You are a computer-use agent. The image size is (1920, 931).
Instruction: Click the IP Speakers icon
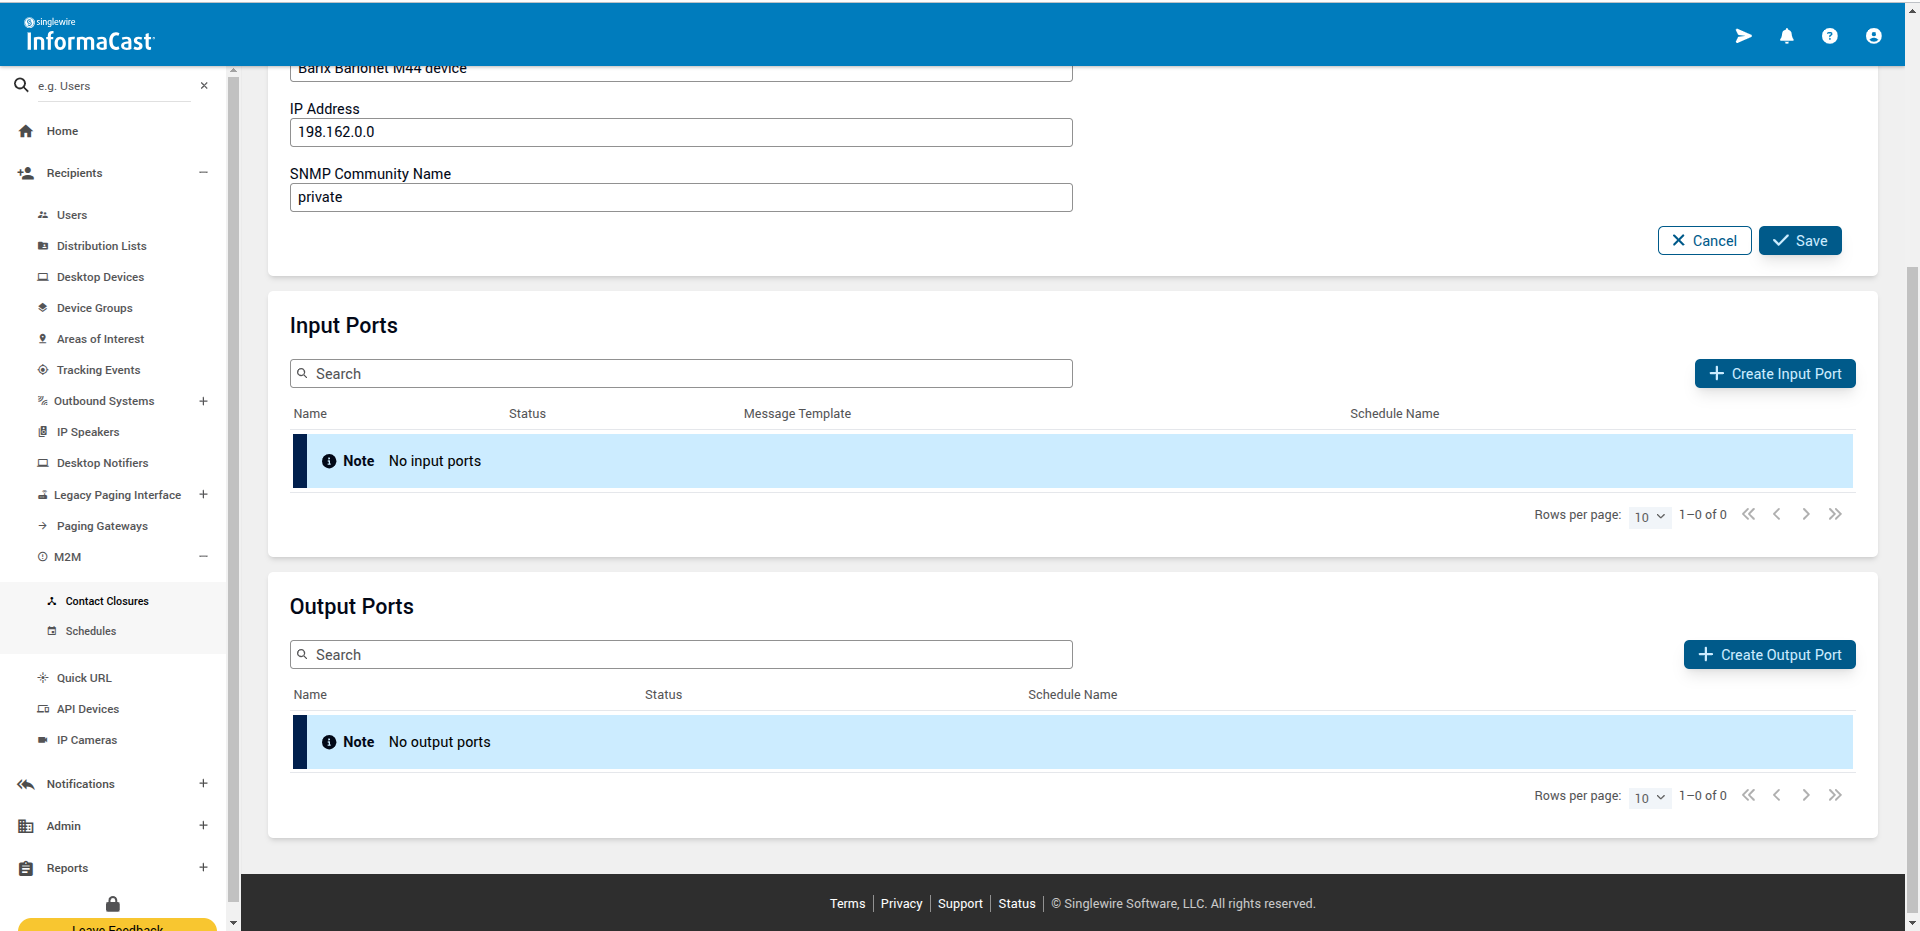point(42,432)
